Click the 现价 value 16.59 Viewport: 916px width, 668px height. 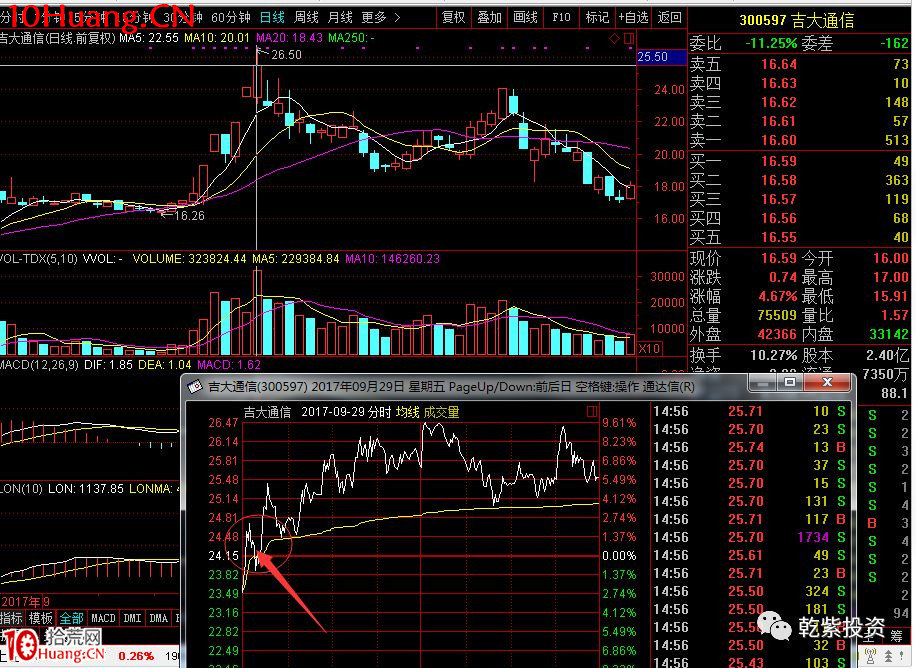(x=778, y=258)
